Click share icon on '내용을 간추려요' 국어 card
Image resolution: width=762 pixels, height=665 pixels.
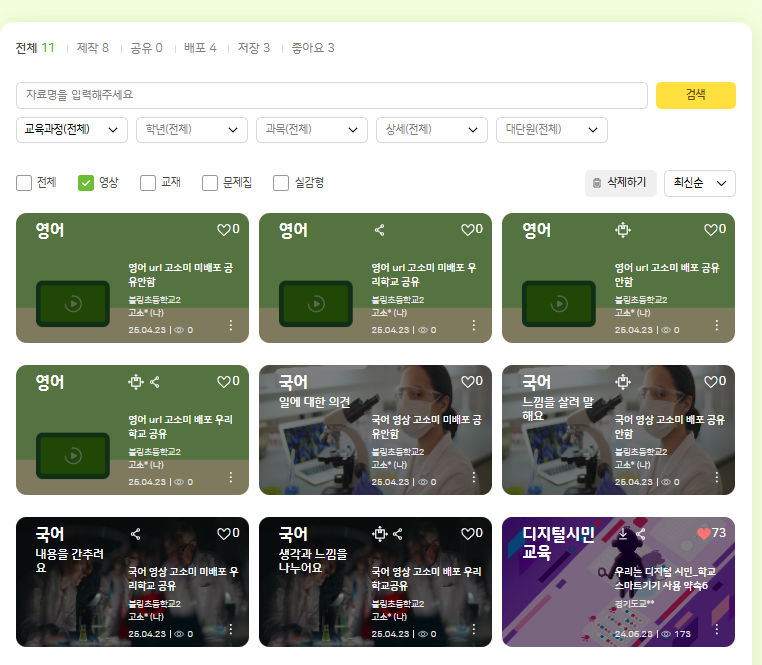(136, 534)
